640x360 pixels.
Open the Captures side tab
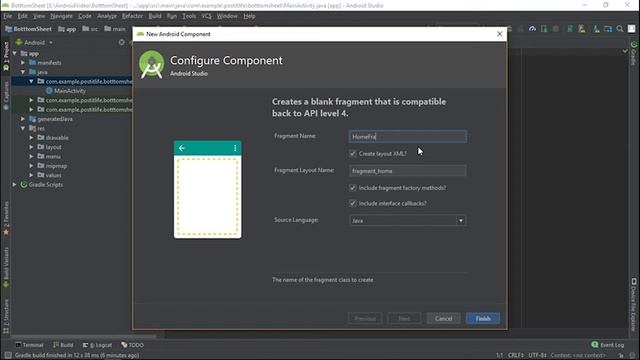(6, 96)
